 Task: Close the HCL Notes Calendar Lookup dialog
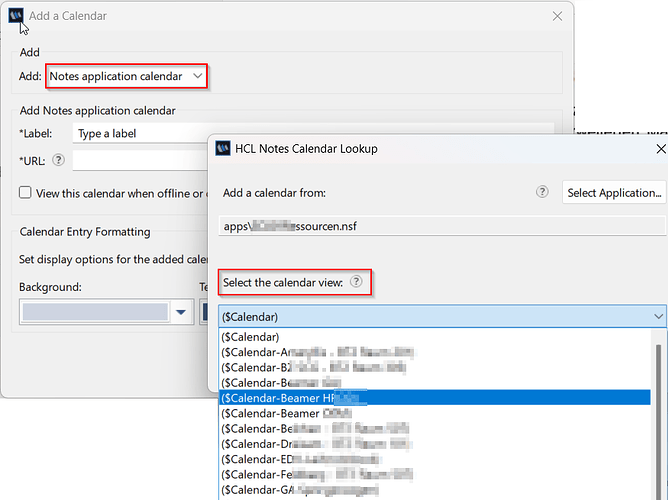tap(661, 149)
